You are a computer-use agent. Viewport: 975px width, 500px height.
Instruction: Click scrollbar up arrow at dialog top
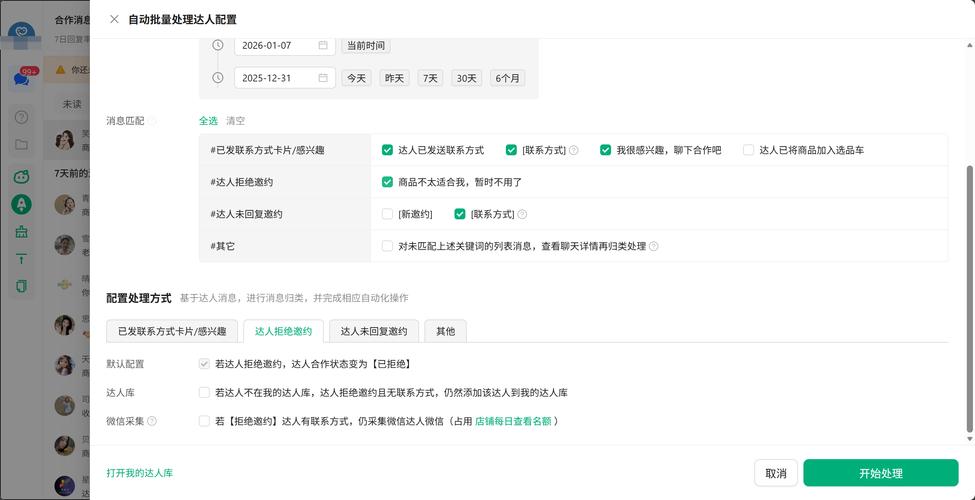[970, 45]
